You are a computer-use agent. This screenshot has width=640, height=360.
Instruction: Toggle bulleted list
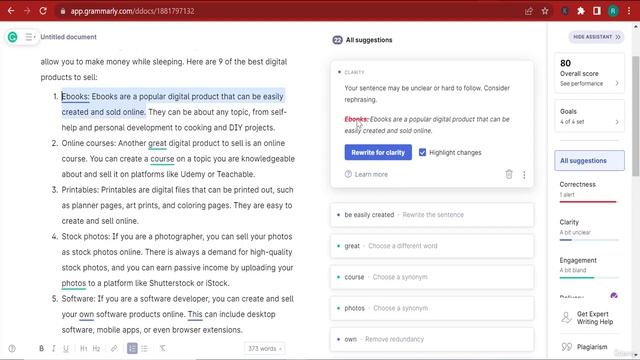tap(144, 349)
